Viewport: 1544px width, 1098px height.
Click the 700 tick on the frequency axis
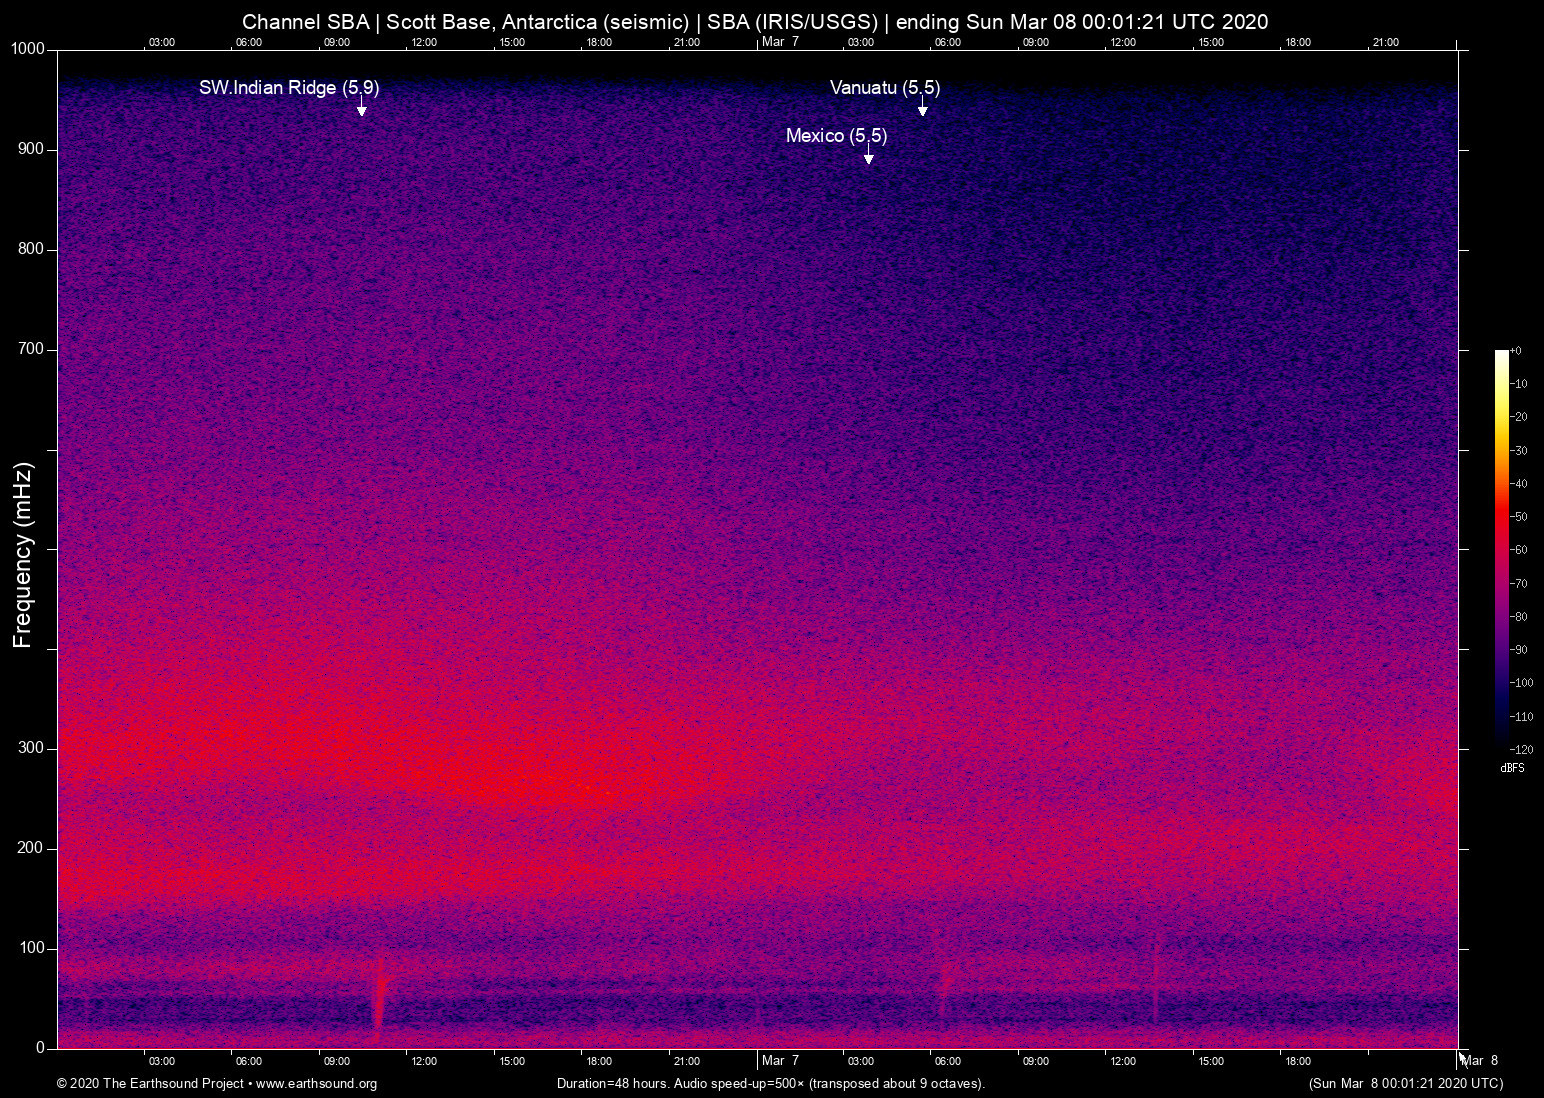tap(31, 349)
